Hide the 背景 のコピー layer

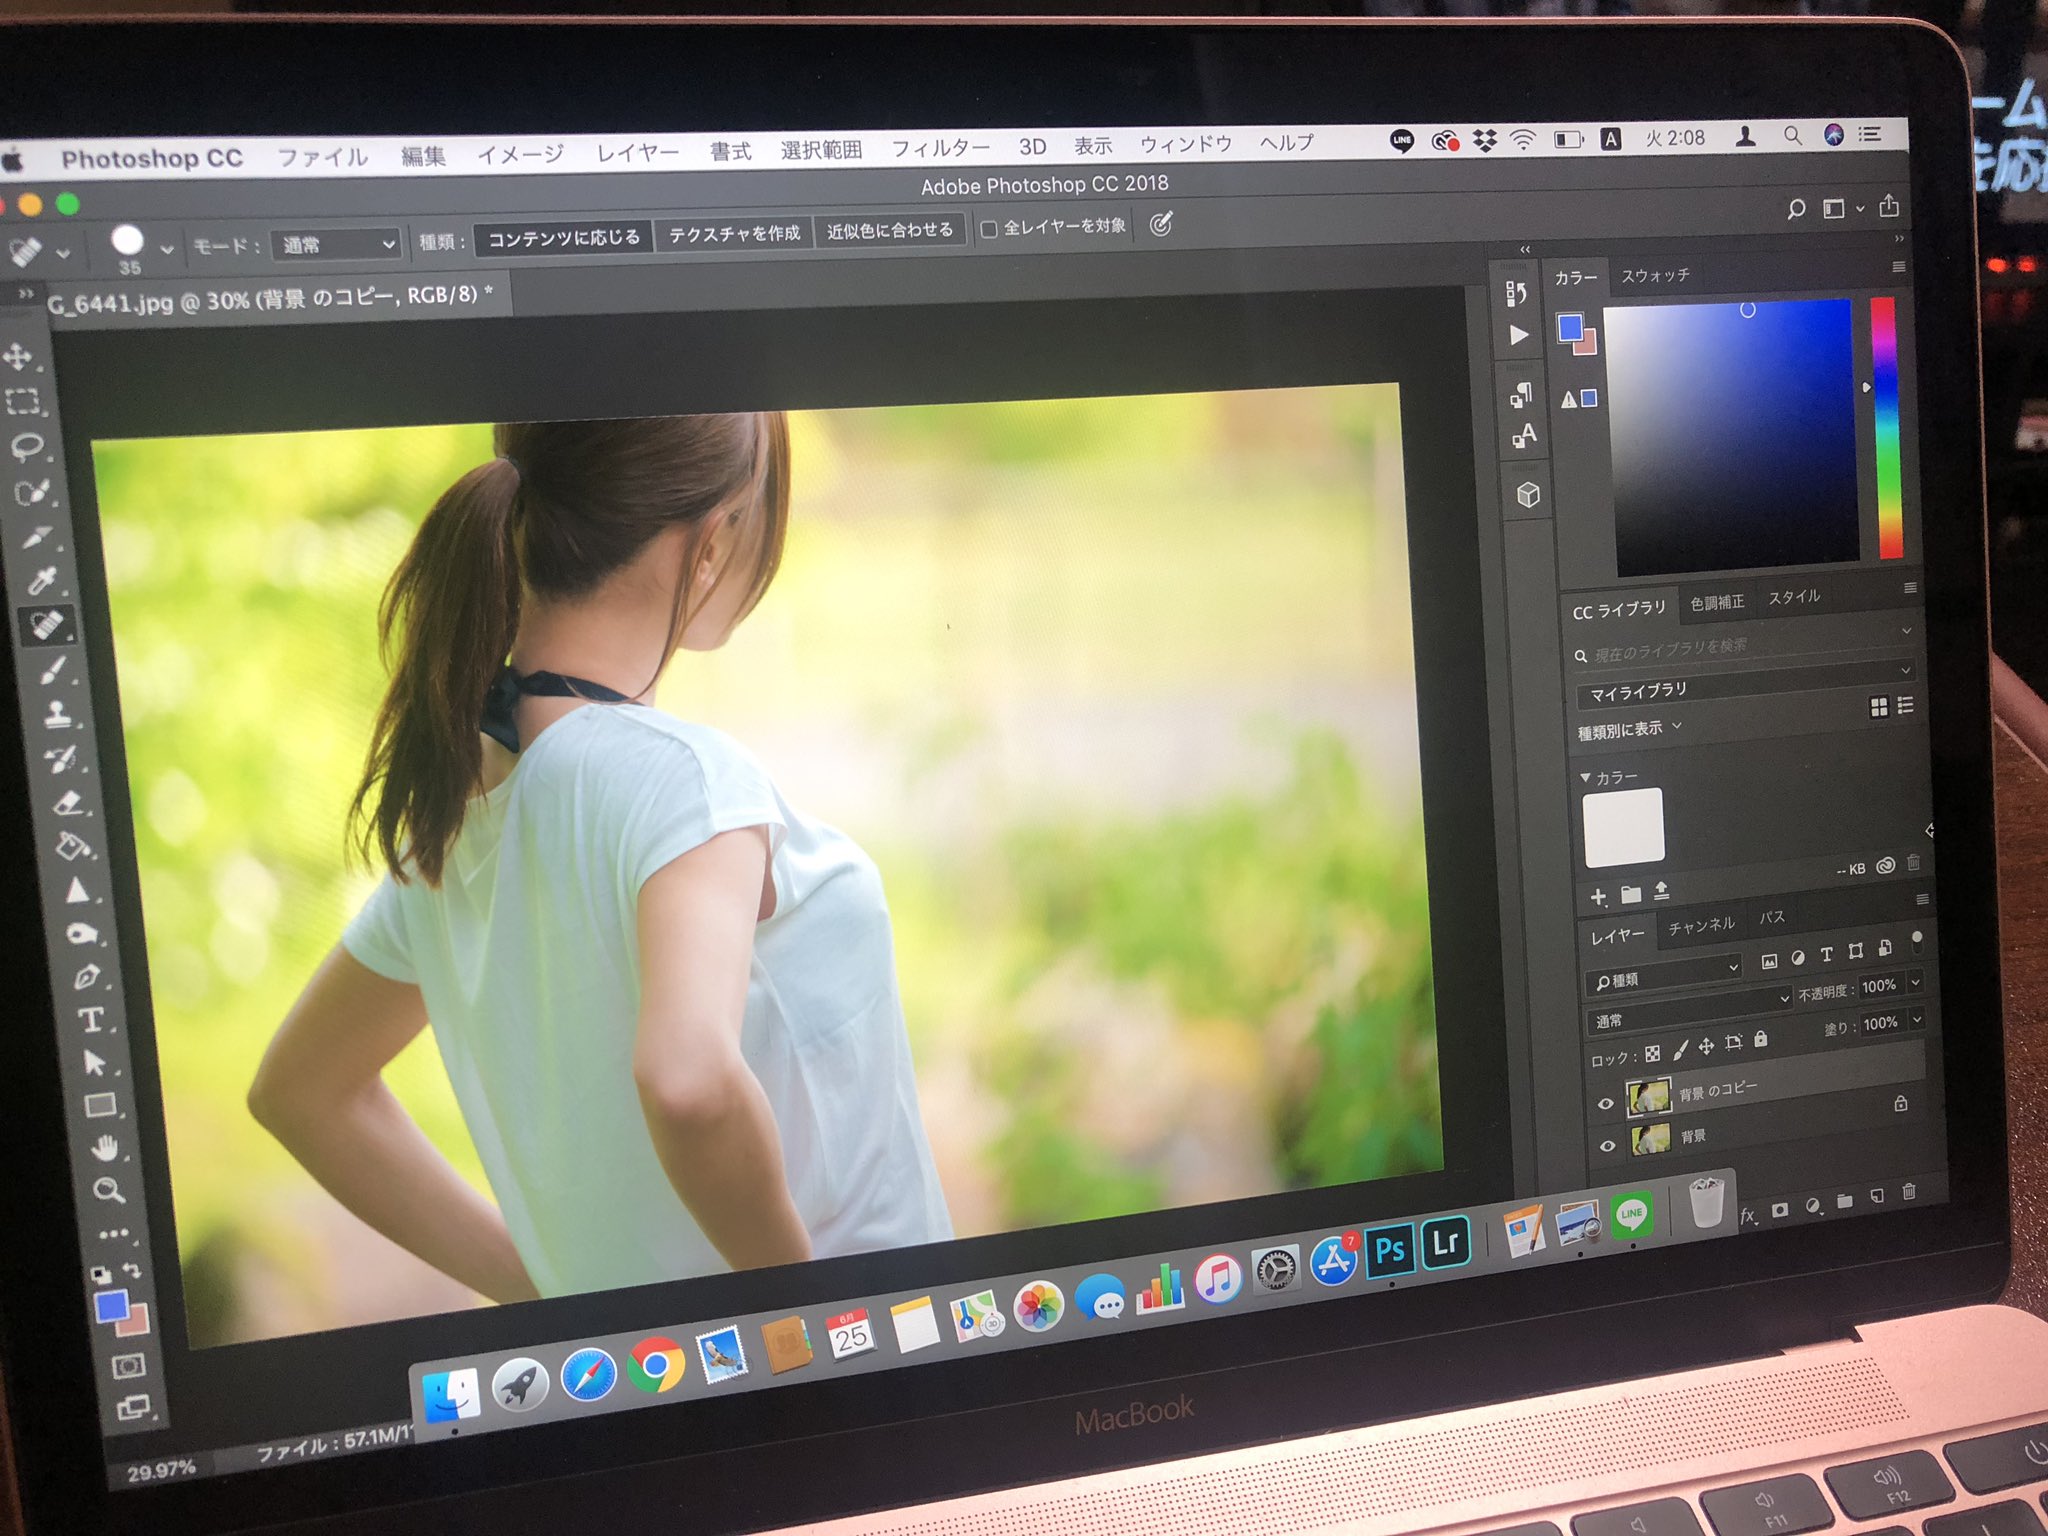click(x=1606, y=1104)
